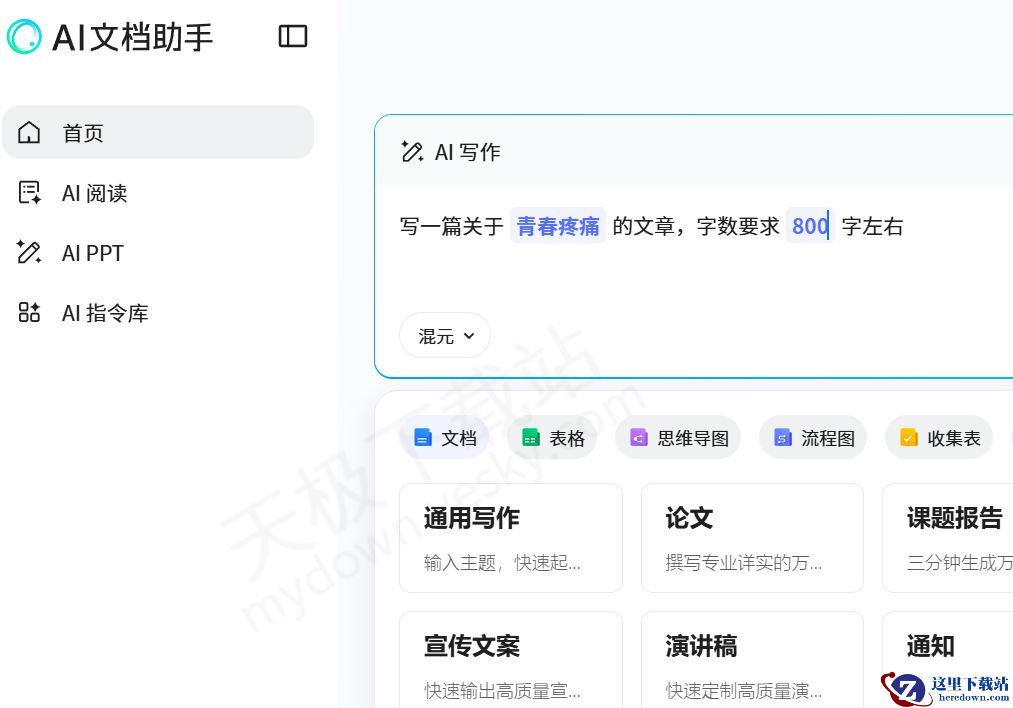This screenshot has width=1013, height=708.
Task: Click the AI 指令库 grid icon
Action: coord(29,313)
